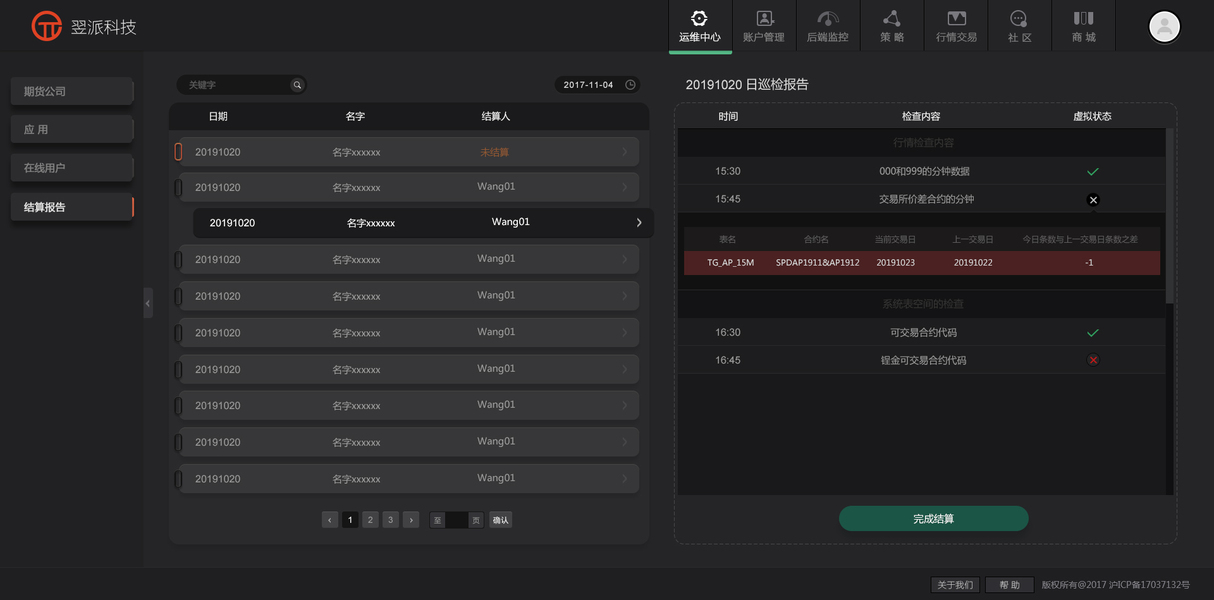This screenshot has height=600, width=1214.
Task: Open the 关于我们 link
Action: tap(954, 585)
